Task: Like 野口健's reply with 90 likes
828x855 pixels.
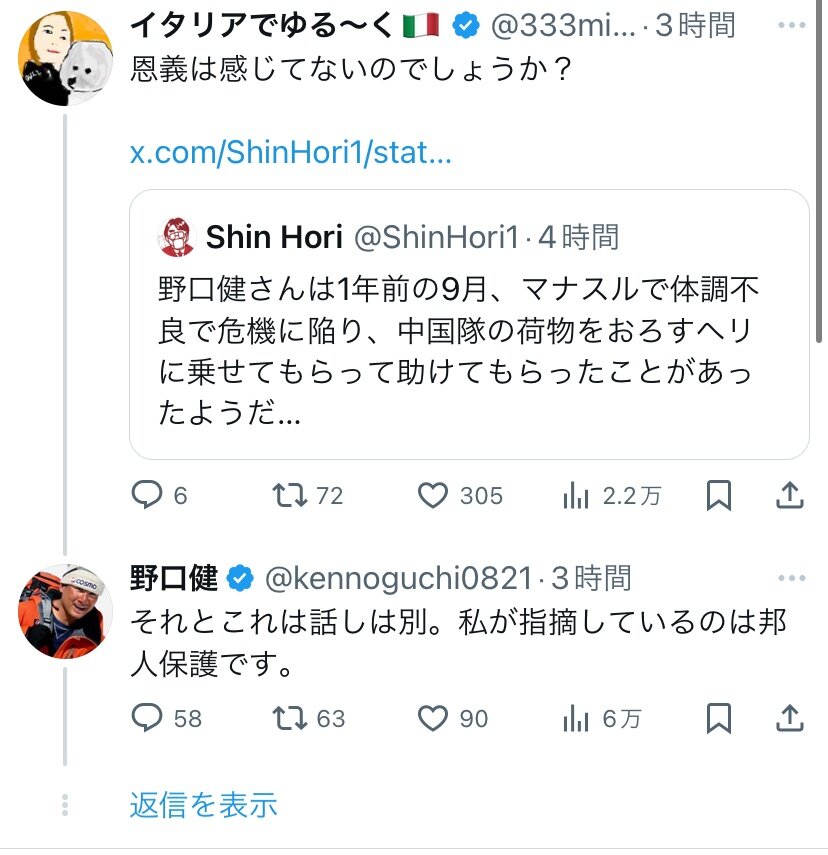Action: point(432,718)
